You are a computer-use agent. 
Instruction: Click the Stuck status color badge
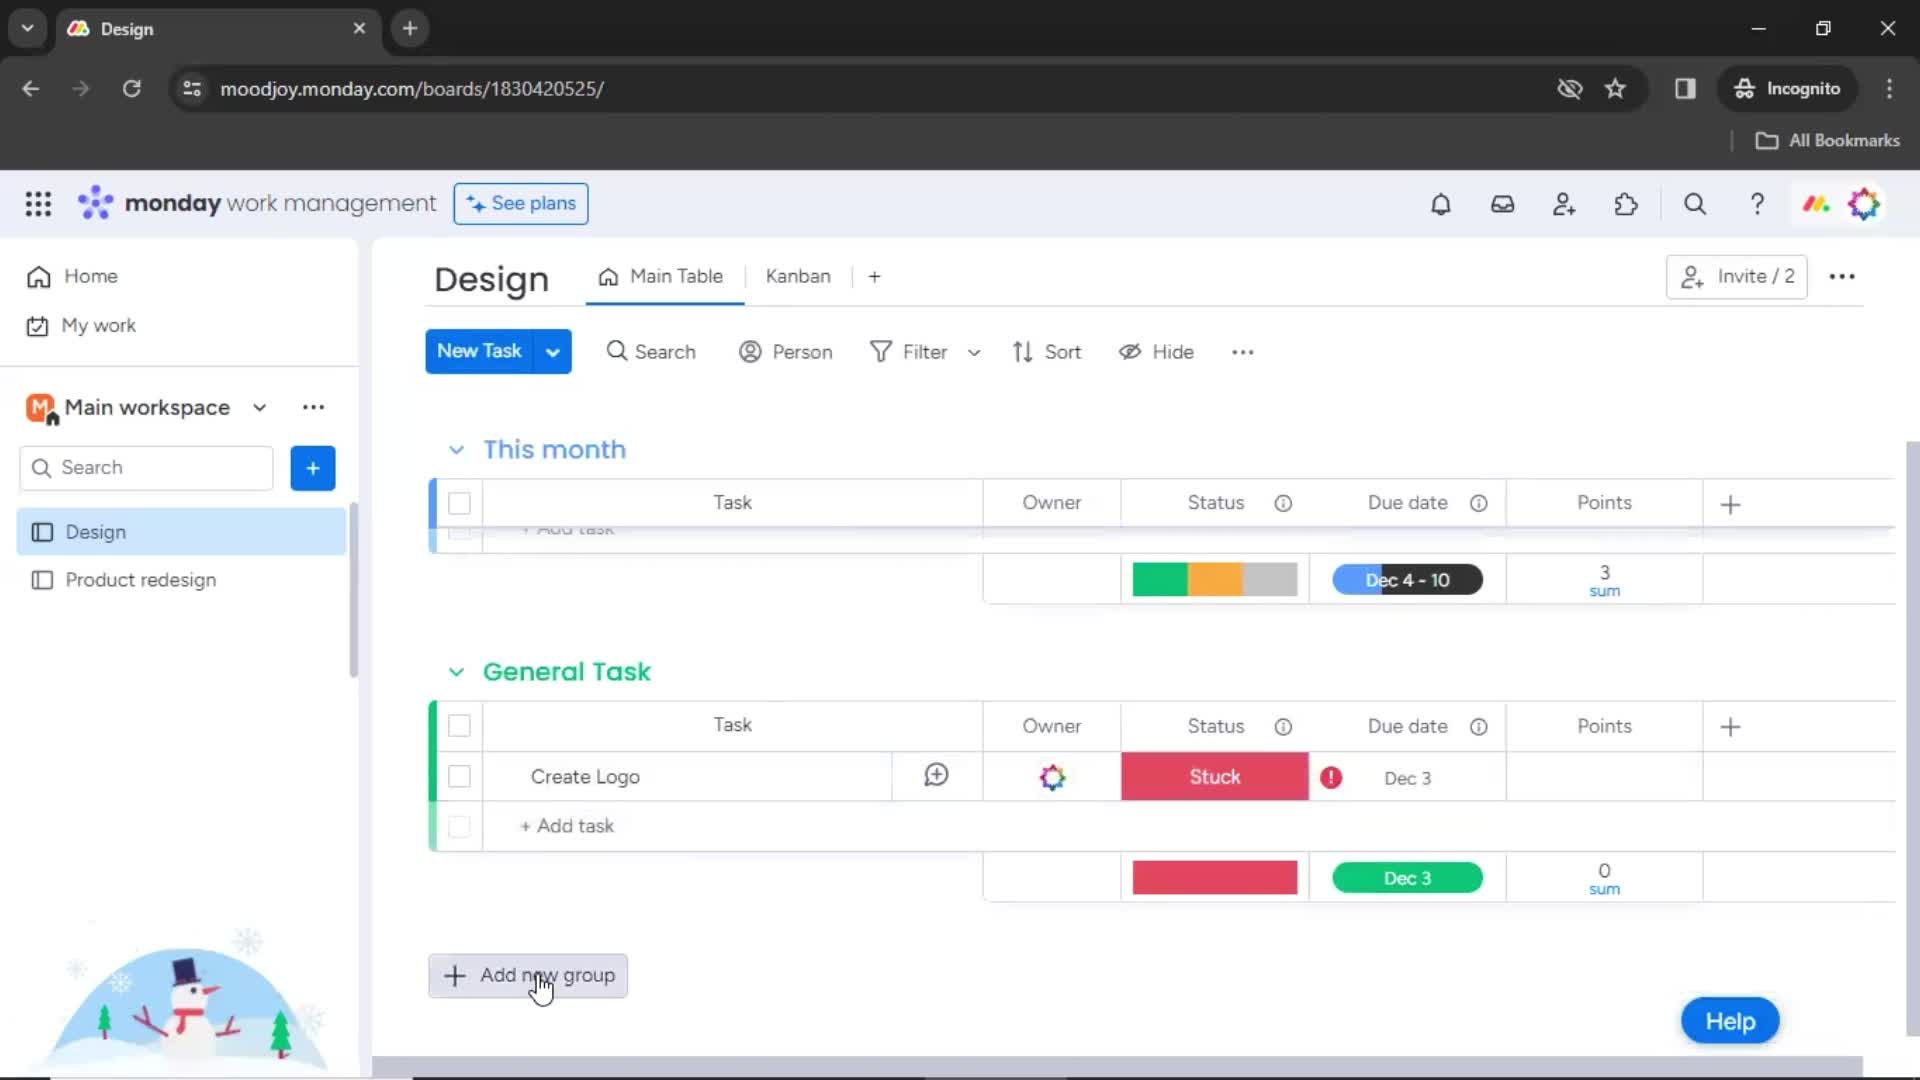(1215, 777)
